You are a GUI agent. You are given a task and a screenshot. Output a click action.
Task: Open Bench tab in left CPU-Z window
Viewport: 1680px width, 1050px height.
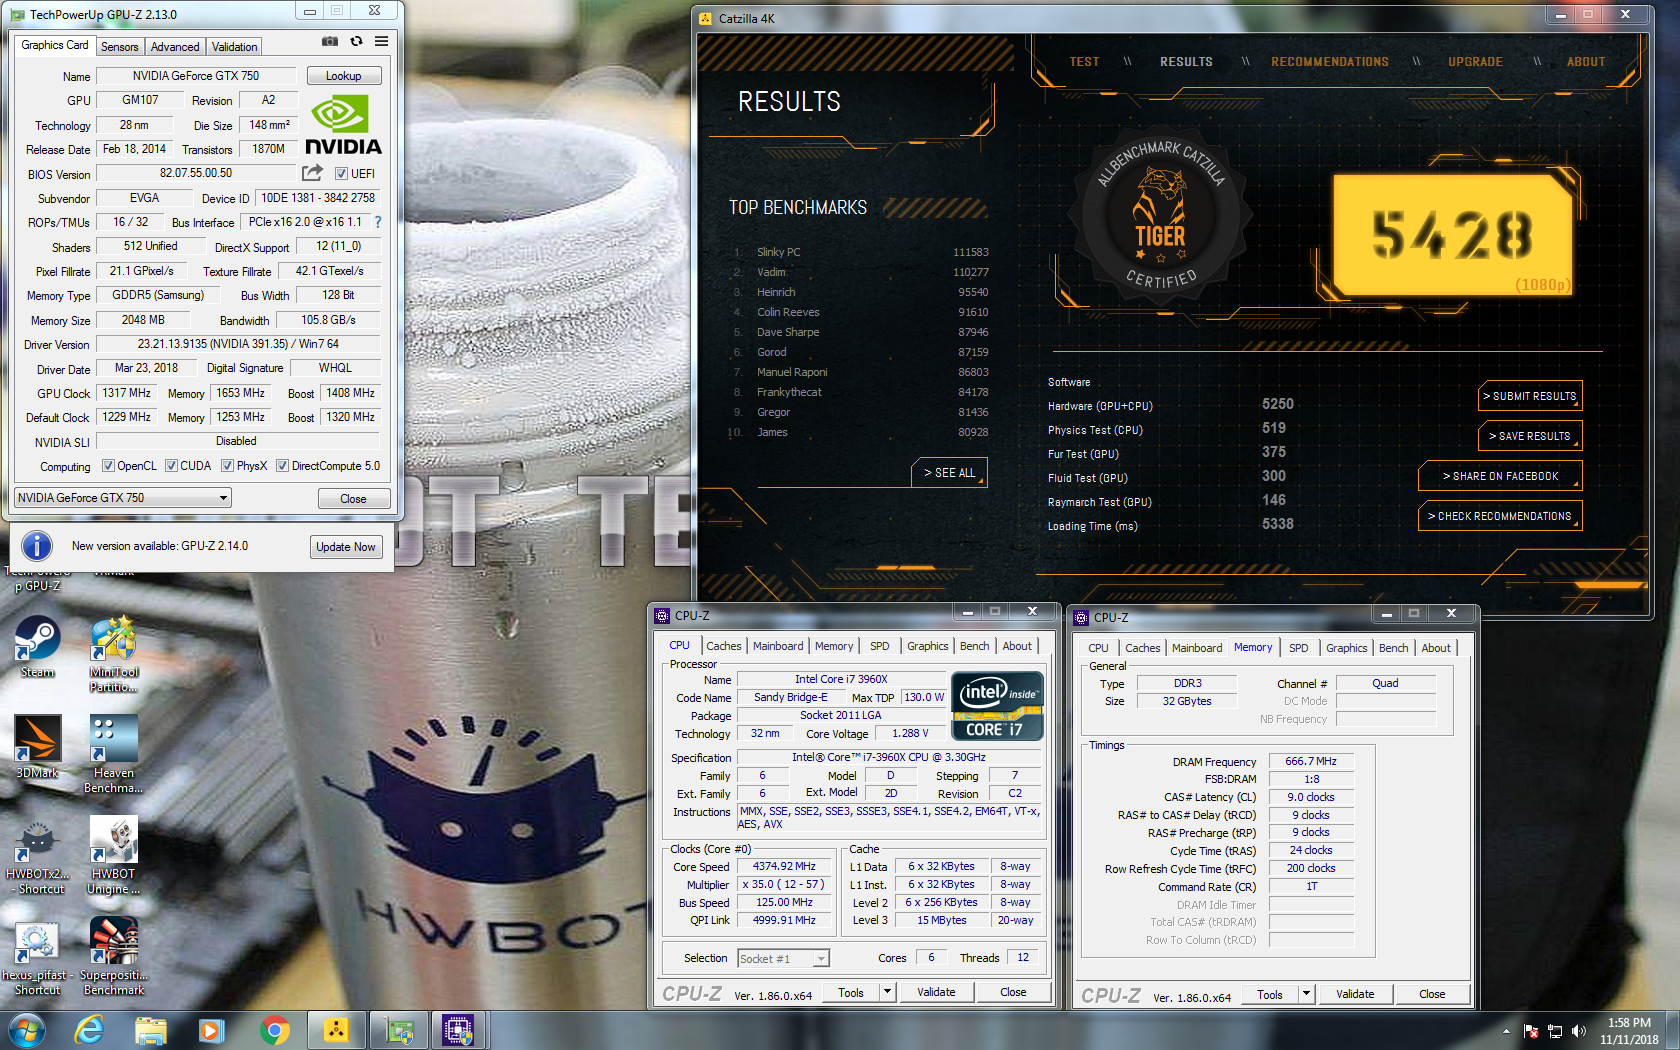coord(974,646)
